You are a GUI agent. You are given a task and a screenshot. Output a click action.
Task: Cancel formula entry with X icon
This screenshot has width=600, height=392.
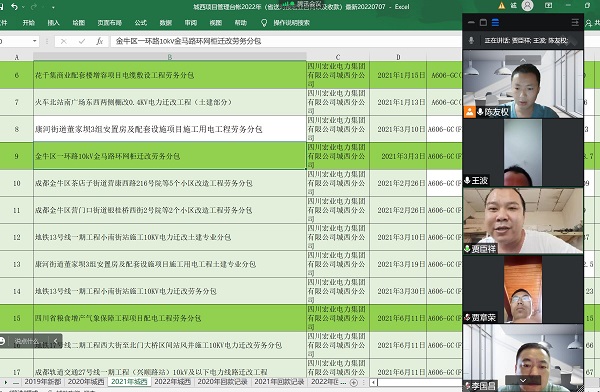pyautogui.click(x=64, y=41)
